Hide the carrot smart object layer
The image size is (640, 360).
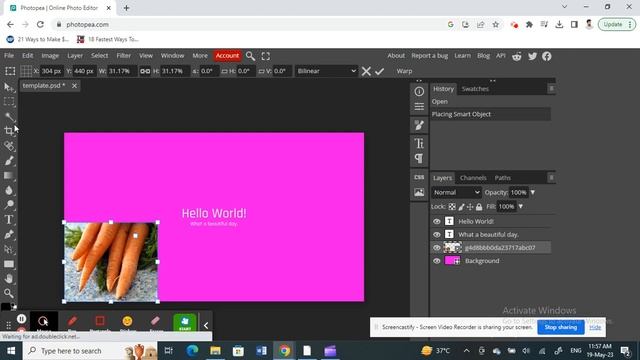[x=437, y=248]
